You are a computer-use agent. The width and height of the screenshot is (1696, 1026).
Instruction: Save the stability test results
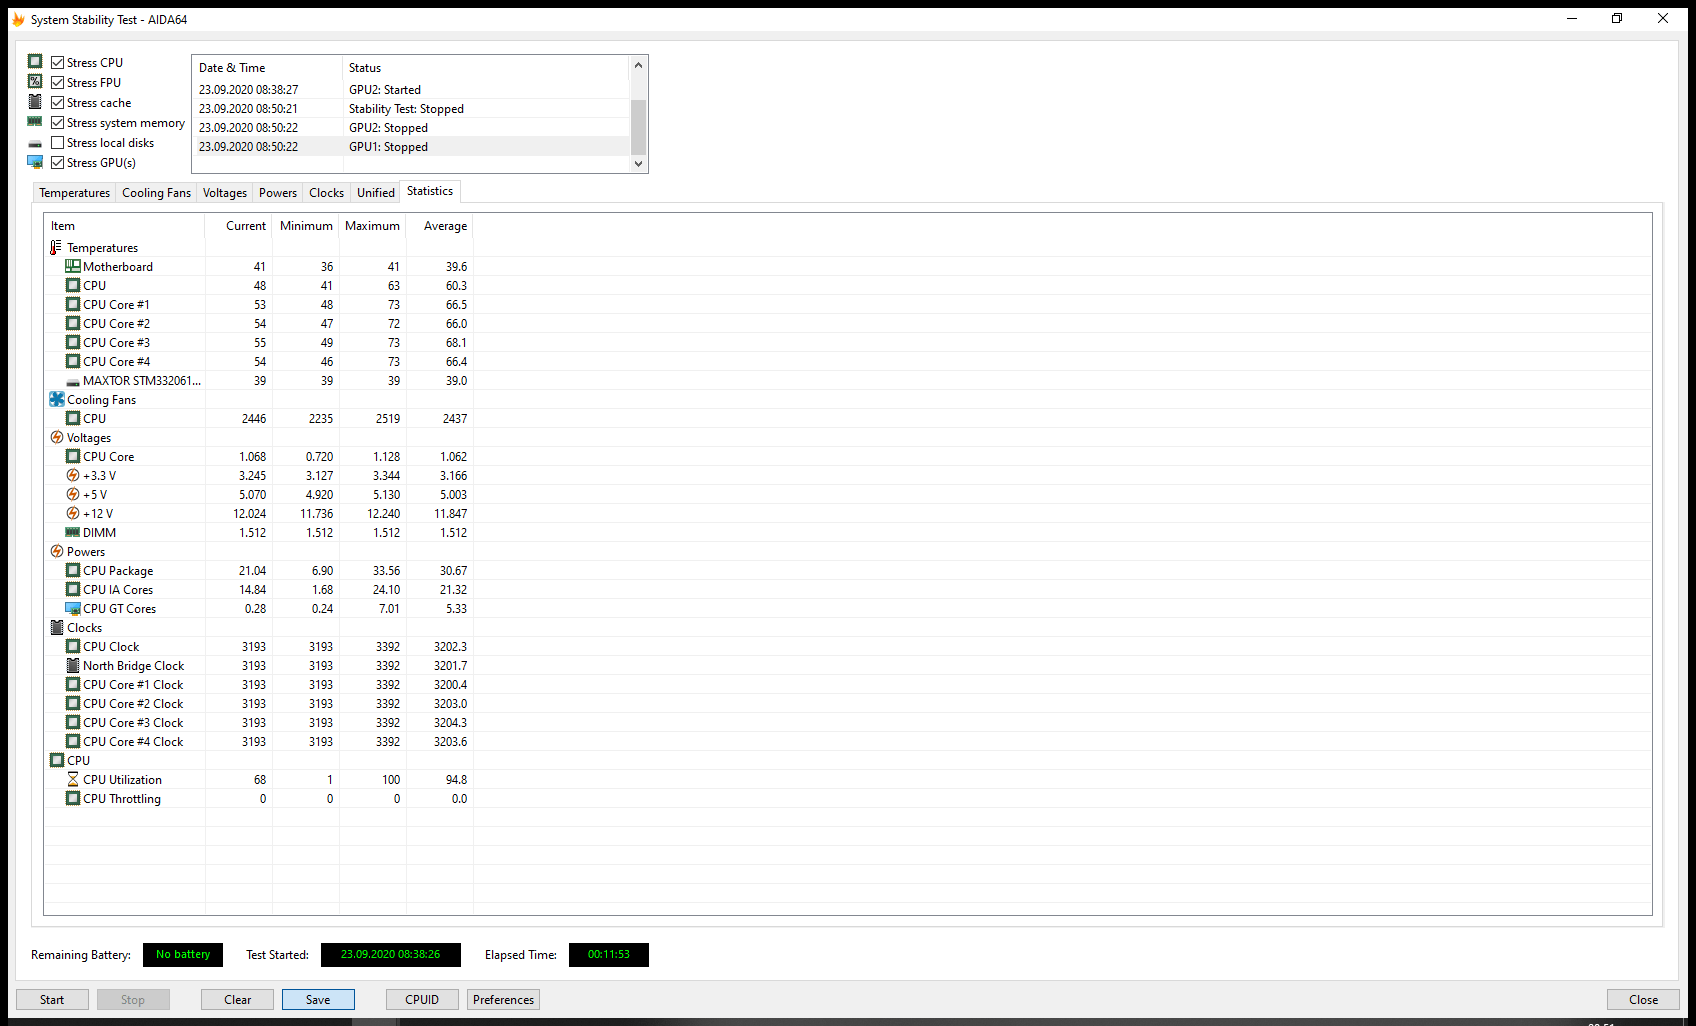pos(318,999)
